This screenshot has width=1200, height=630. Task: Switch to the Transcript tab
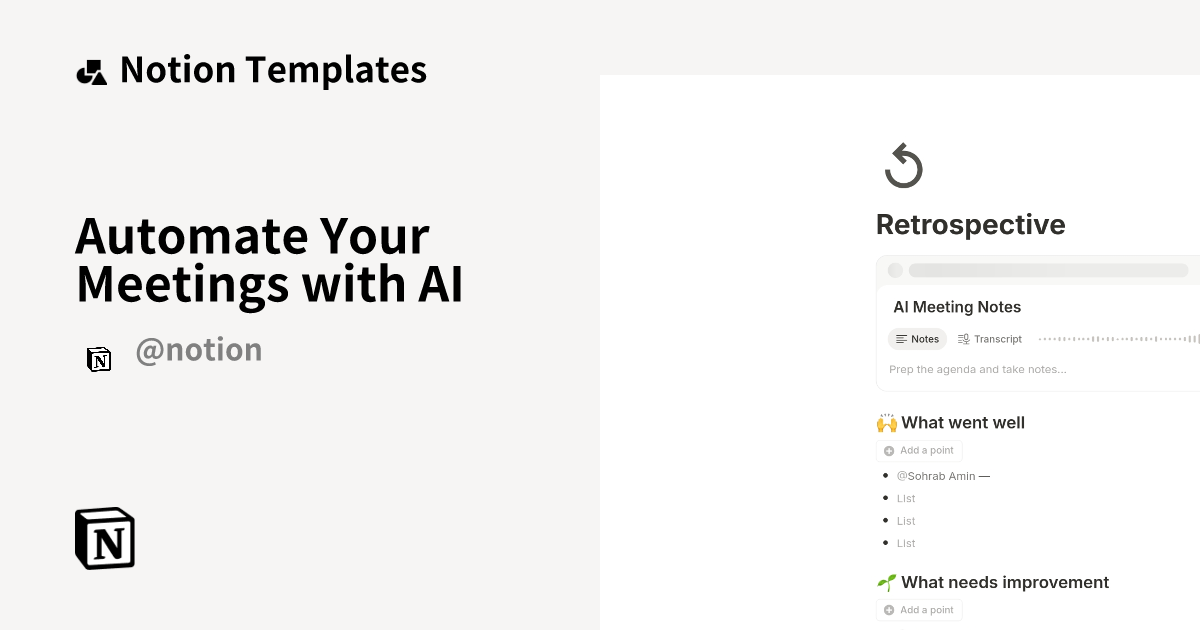coord(990,339)
